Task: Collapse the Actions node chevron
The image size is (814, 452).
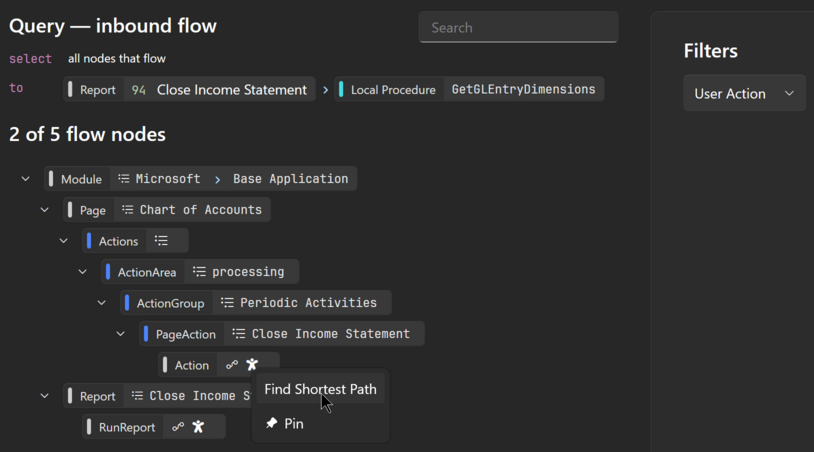Action: pyautogui.click(x=63, y=241)
